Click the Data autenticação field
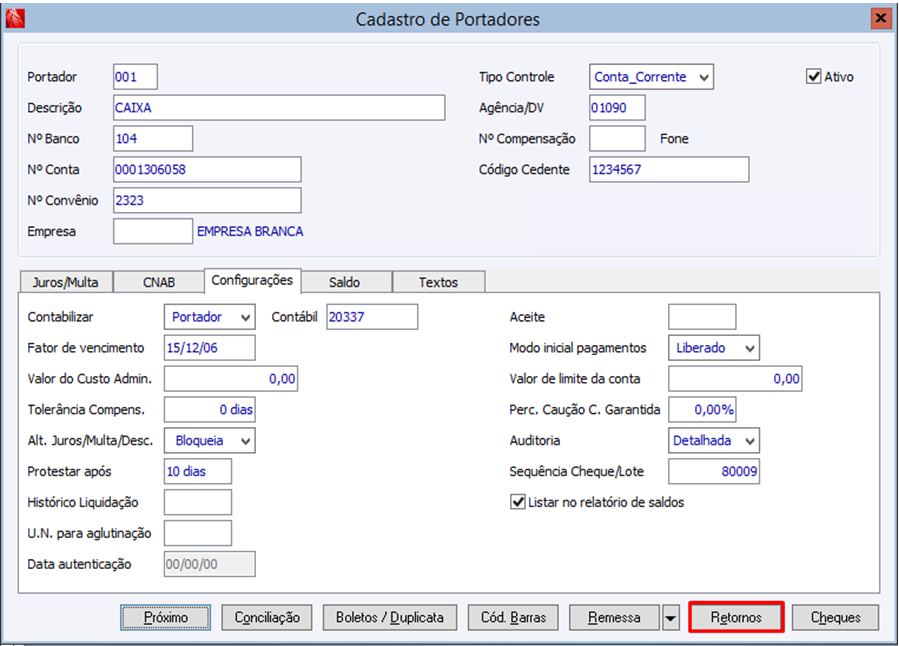Viewport: 899px width, 646px height. tap(210, 565)
